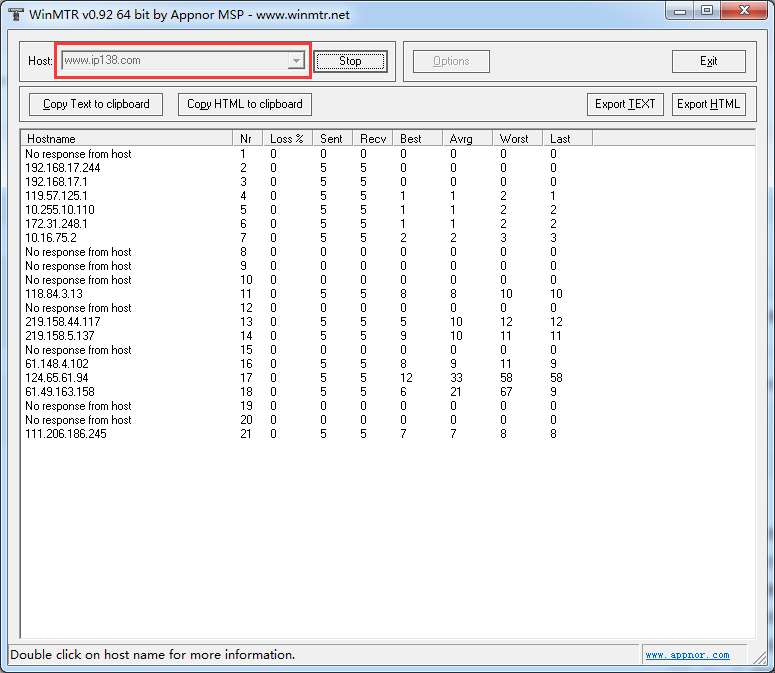Close the WinMTR window
The image size is (775, 673).
744,11
